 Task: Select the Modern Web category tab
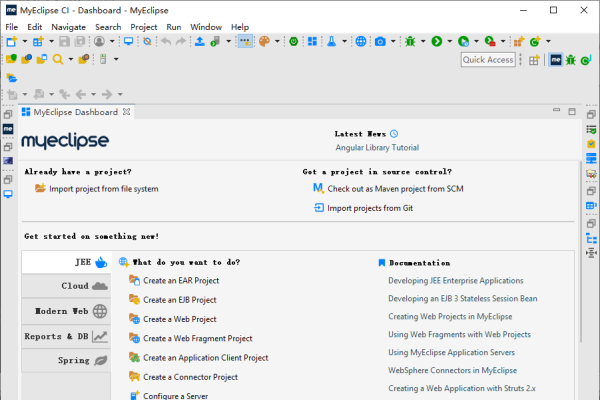coord(66,311)
